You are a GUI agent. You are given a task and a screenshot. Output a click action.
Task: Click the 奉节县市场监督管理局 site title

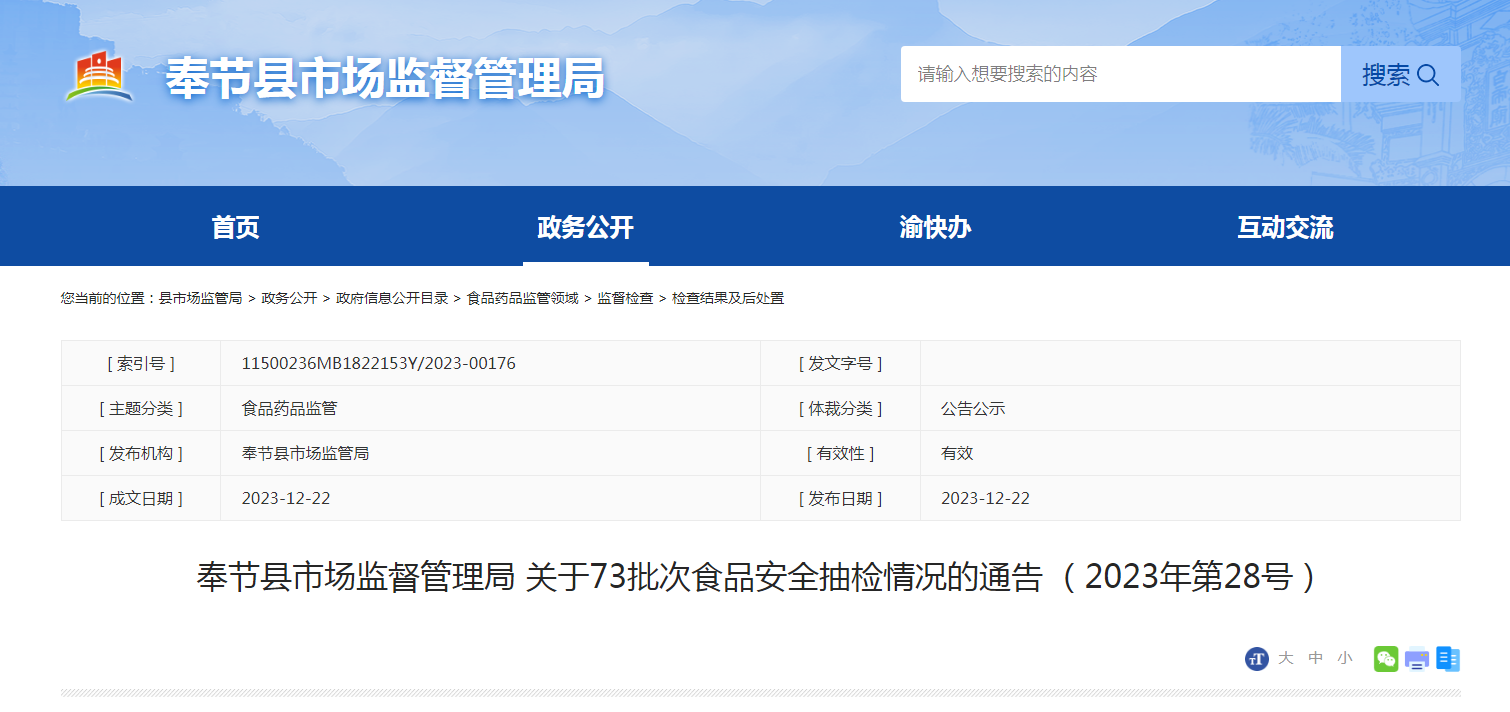click(385, 78)
